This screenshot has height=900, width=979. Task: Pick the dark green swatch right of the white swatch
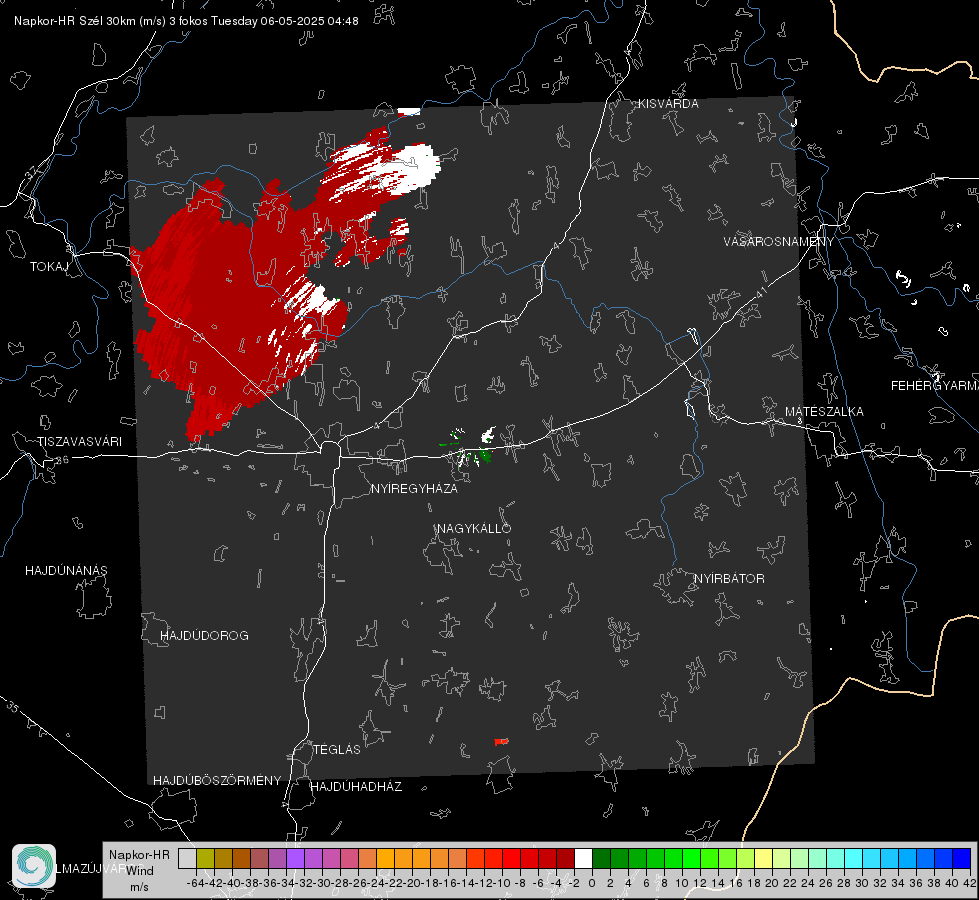601,858
